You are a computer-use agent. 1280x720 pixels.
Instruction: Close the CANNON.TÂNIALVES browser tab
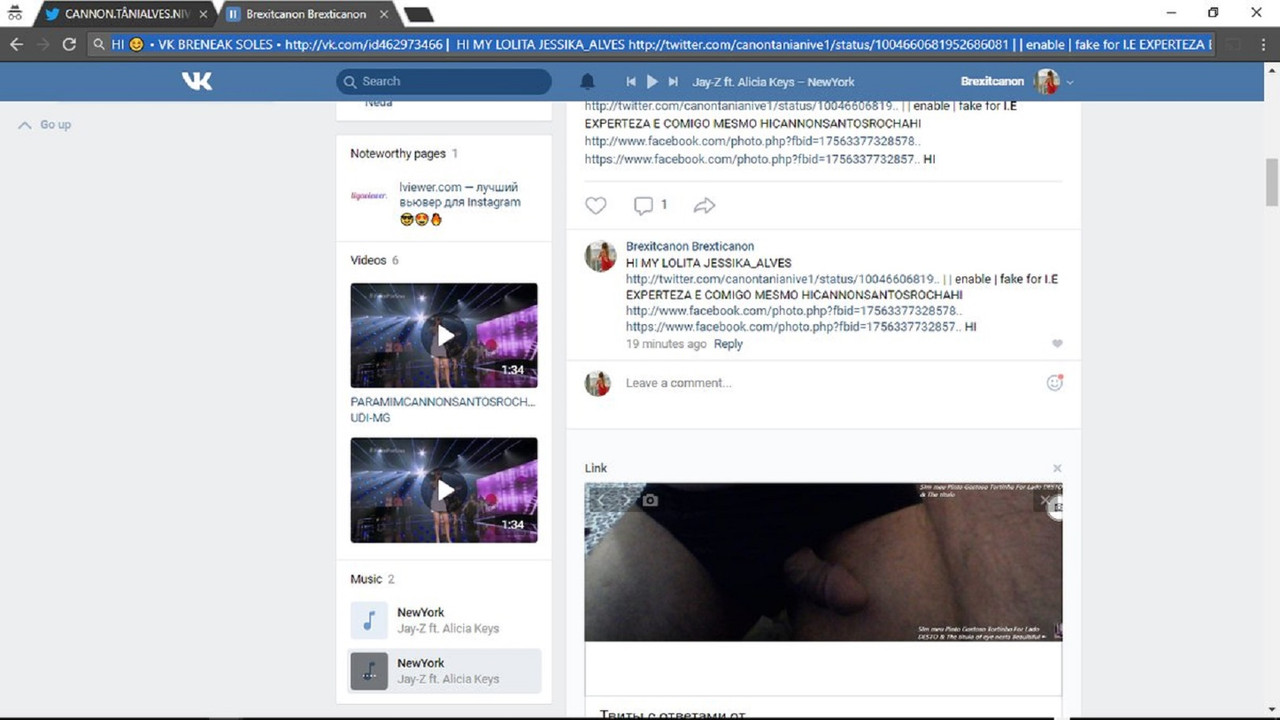pyautogui.click(x=203, y=14)
